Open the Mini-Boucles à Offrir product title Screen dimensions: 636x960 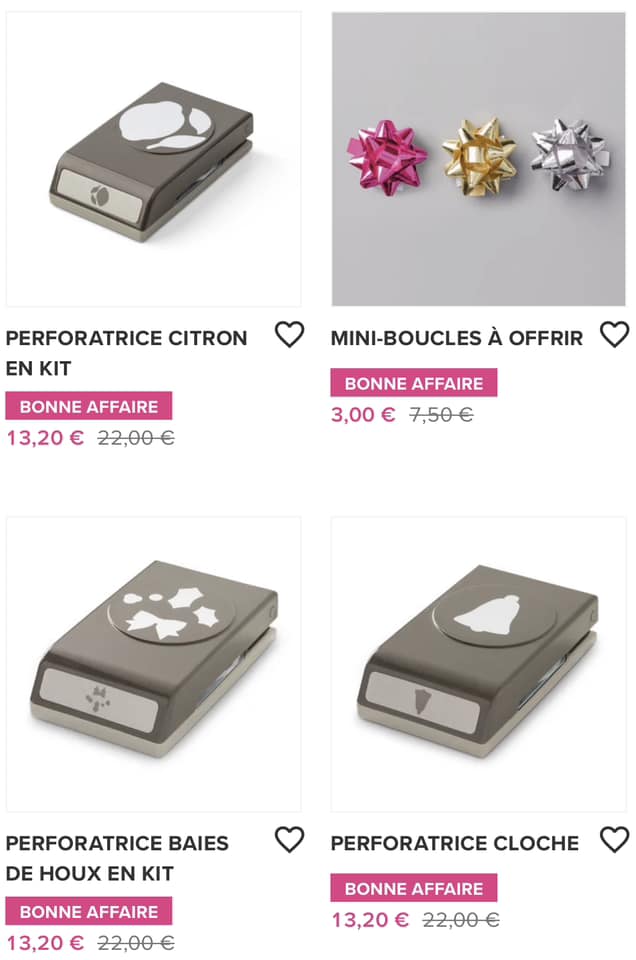click(457, 338)
